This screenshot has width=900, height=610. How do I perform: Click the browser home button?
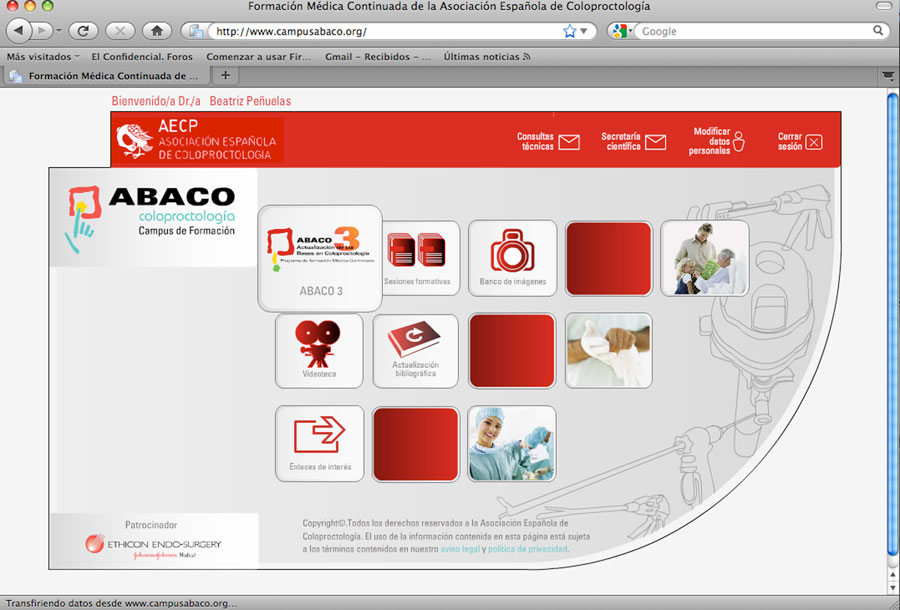(x=157, y=31)
